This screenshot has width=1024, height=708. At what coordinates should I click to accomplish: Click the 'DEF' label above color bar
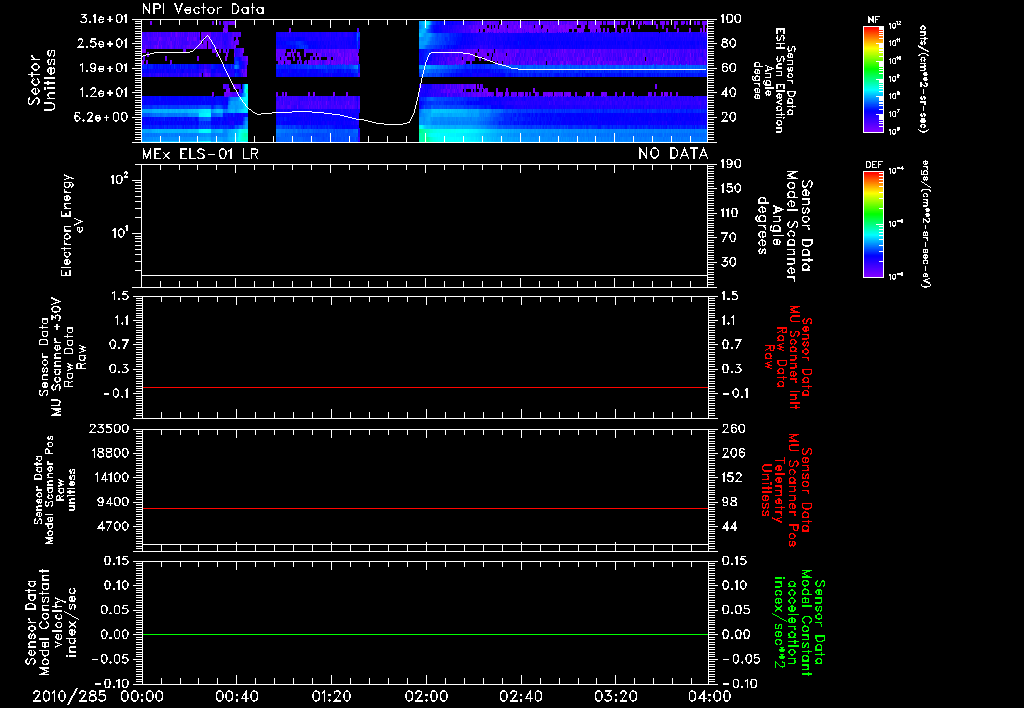point(874,165)
